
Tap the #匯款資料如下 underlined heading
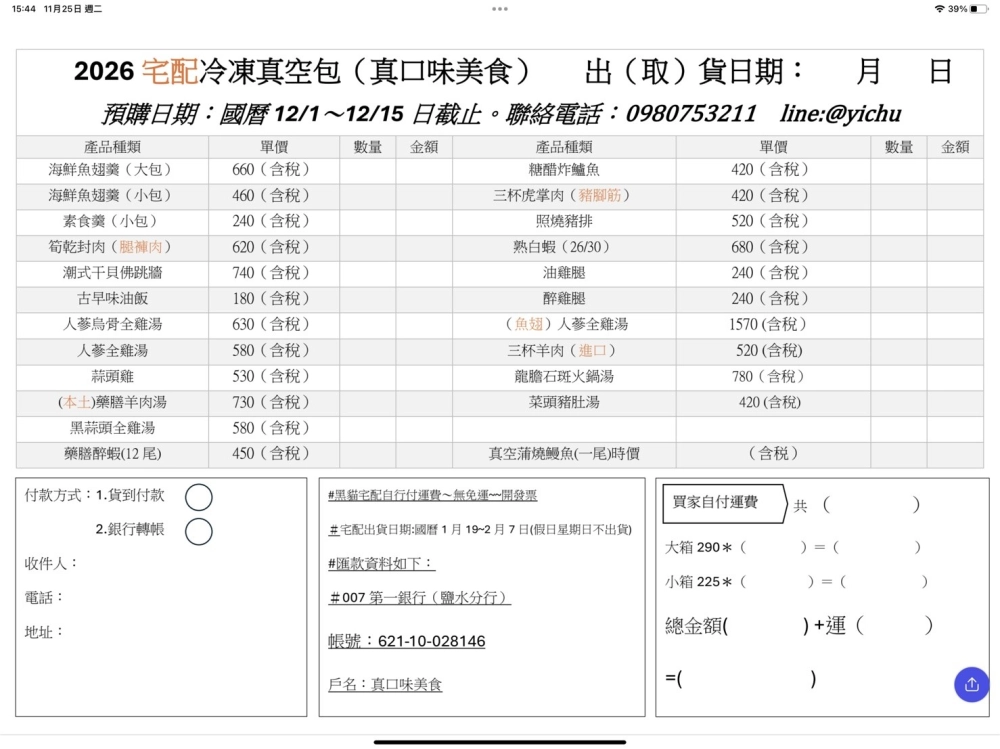pyautogui.click(x=381, y=564)
